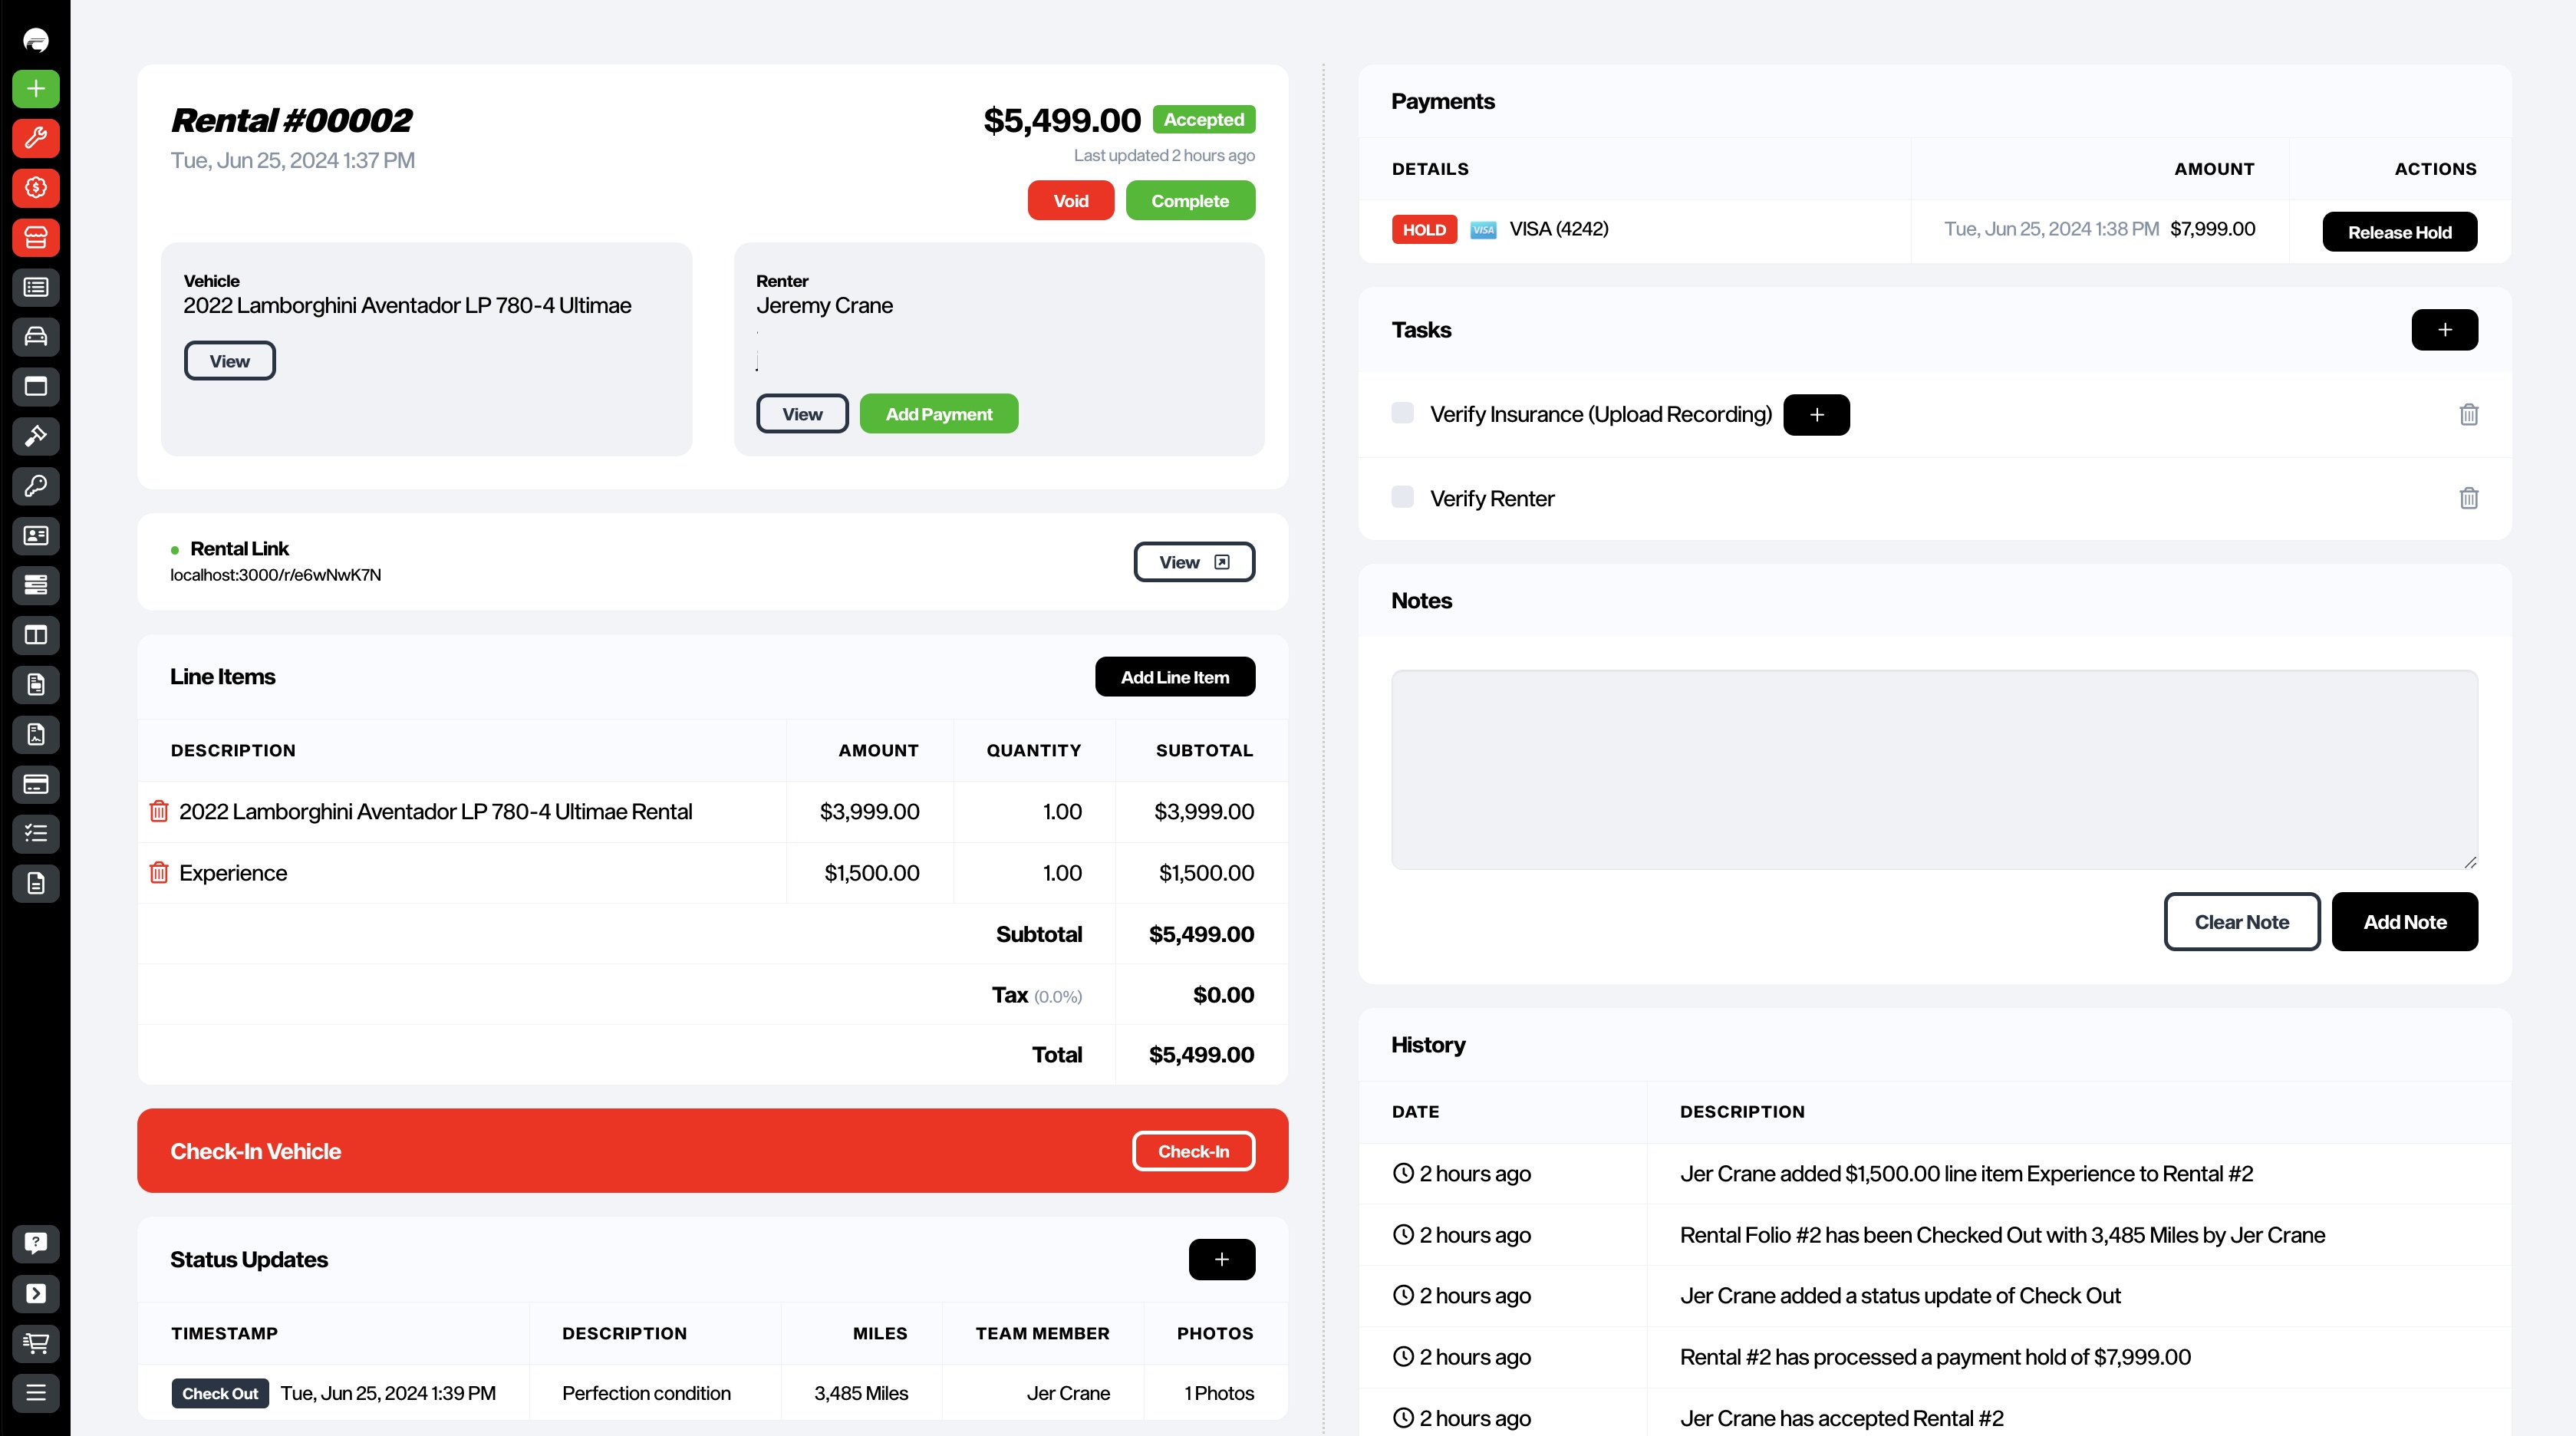This screenshot has width=2576, height=1436.
Task: Add upload to Verify Insurance task
Action: click(x=1816, y=415)
